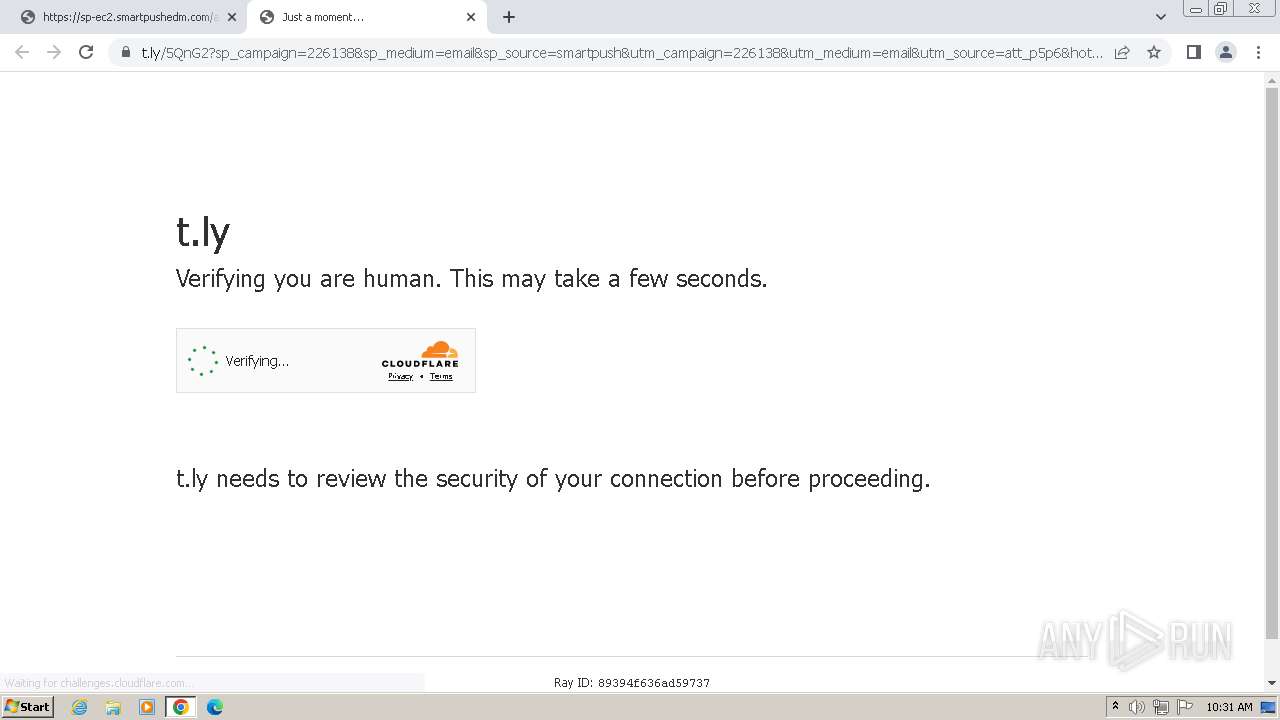Close the 'Just a moment...' tab

pyautogui.click(x=471, y=17)
